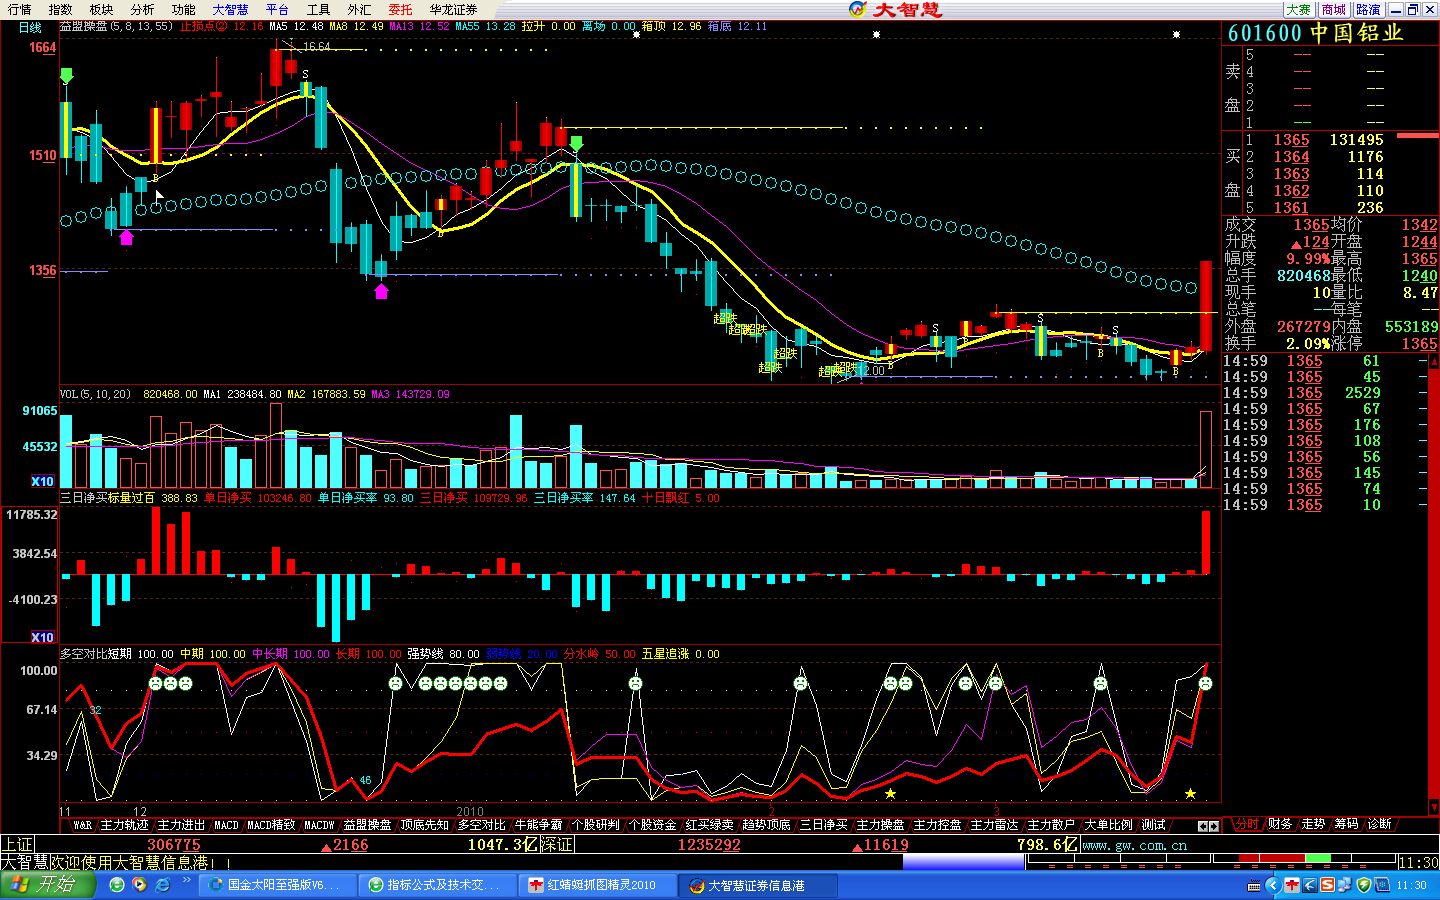Select the MACDW indicator tab
Image resolution: width=1440 pixels, height=900 pixels.
pyautogui.click(x=319, y=825)
